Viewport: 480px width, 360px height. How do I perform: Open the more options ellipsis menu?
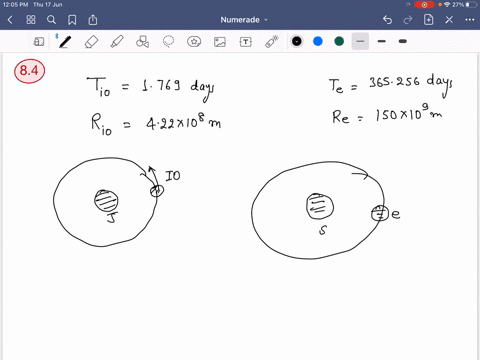[470, 20]
